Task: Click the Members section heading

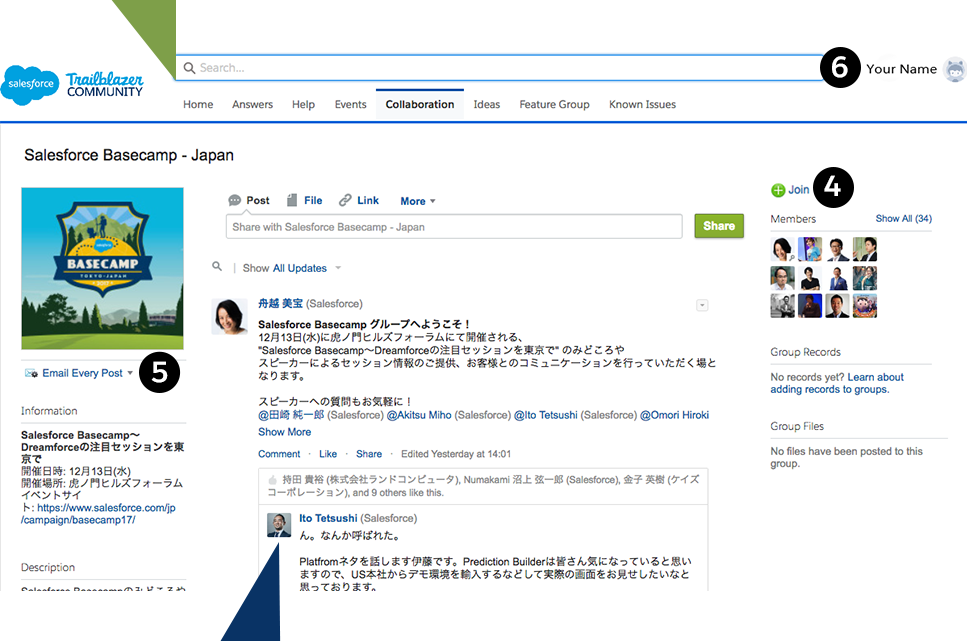Action: pos(793,219)
